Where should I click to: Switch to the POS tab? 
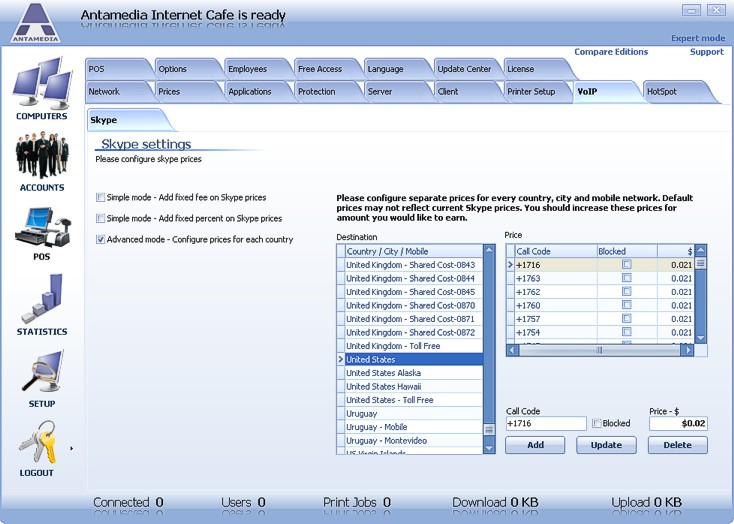pyautogui.click(x=117, y=69)
